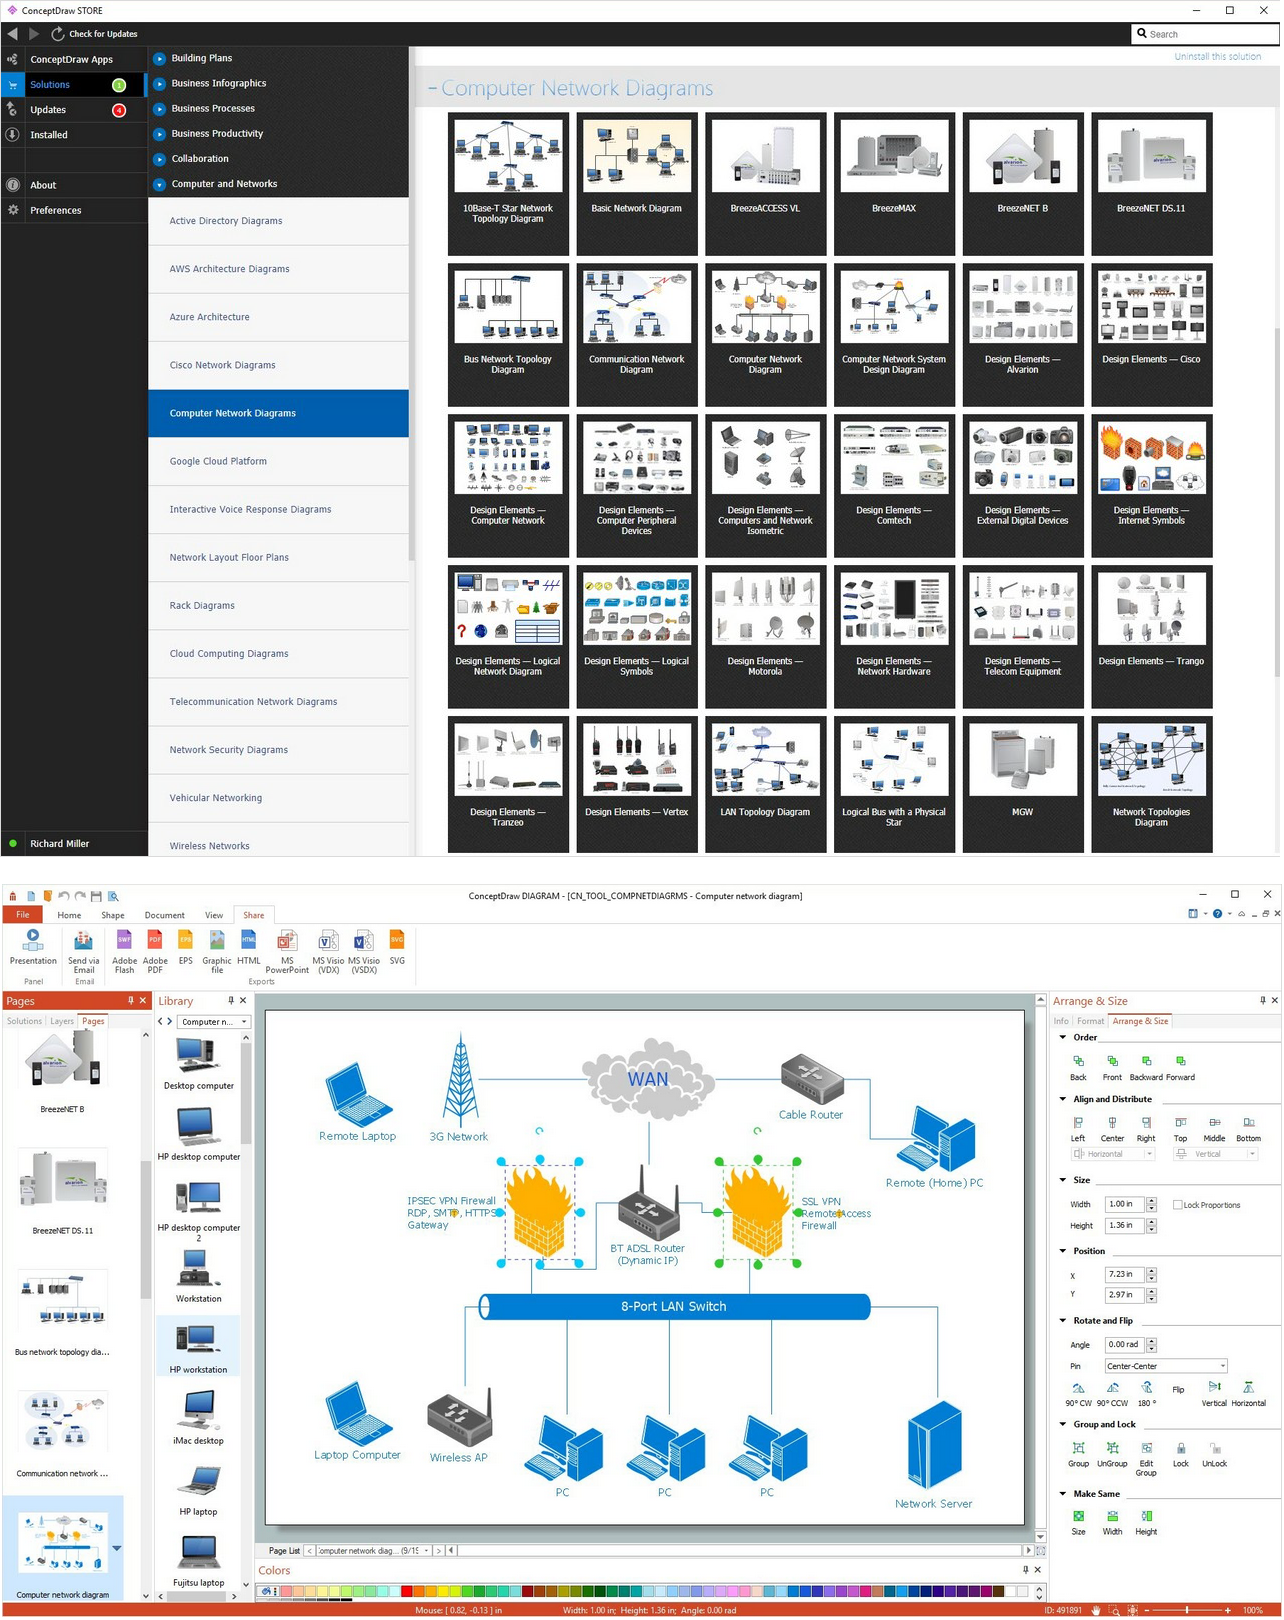Enable Lock Proportions checkbox
Image resolution: width=1284 pixels, height=1620 pixels.
1178,1206
